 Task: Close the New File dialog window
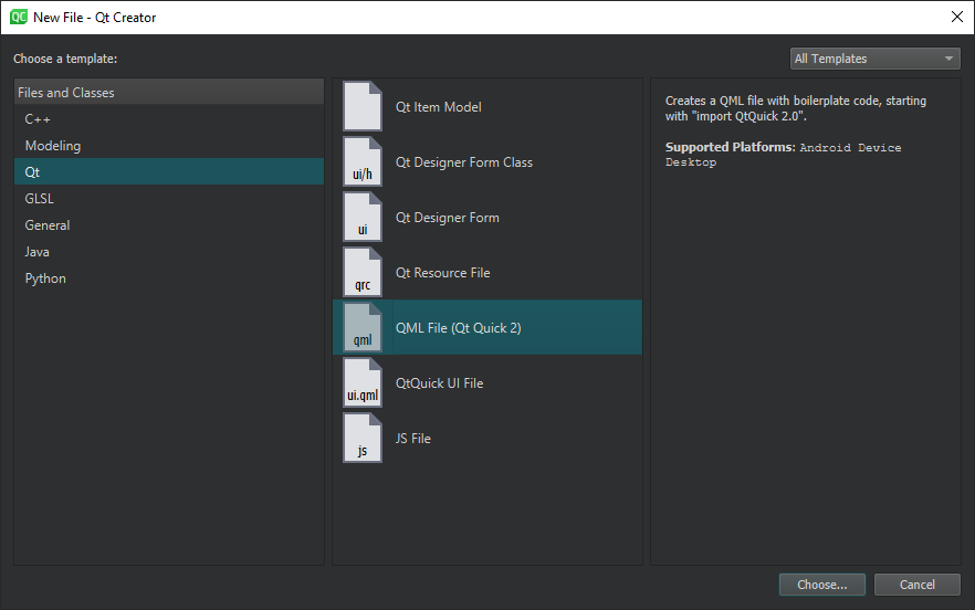[x=957, y=17]
